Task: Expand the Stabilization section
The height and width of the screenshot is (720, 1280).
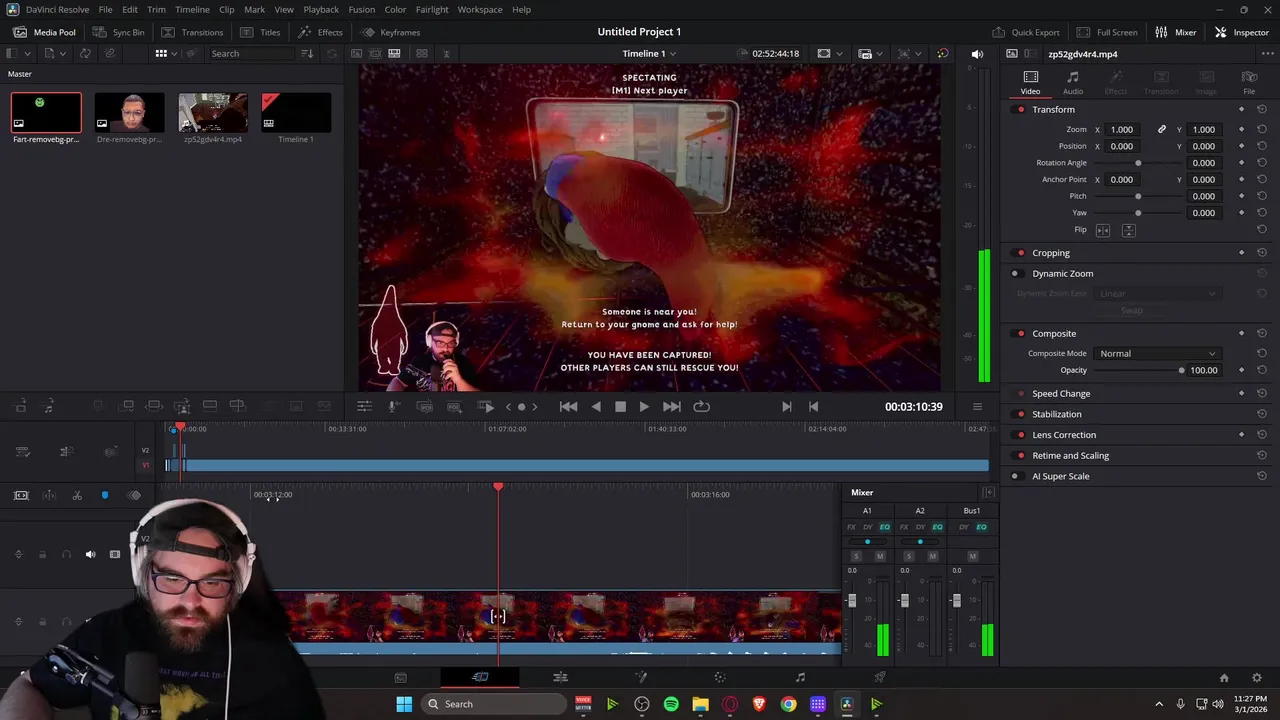Action: 1057,414
